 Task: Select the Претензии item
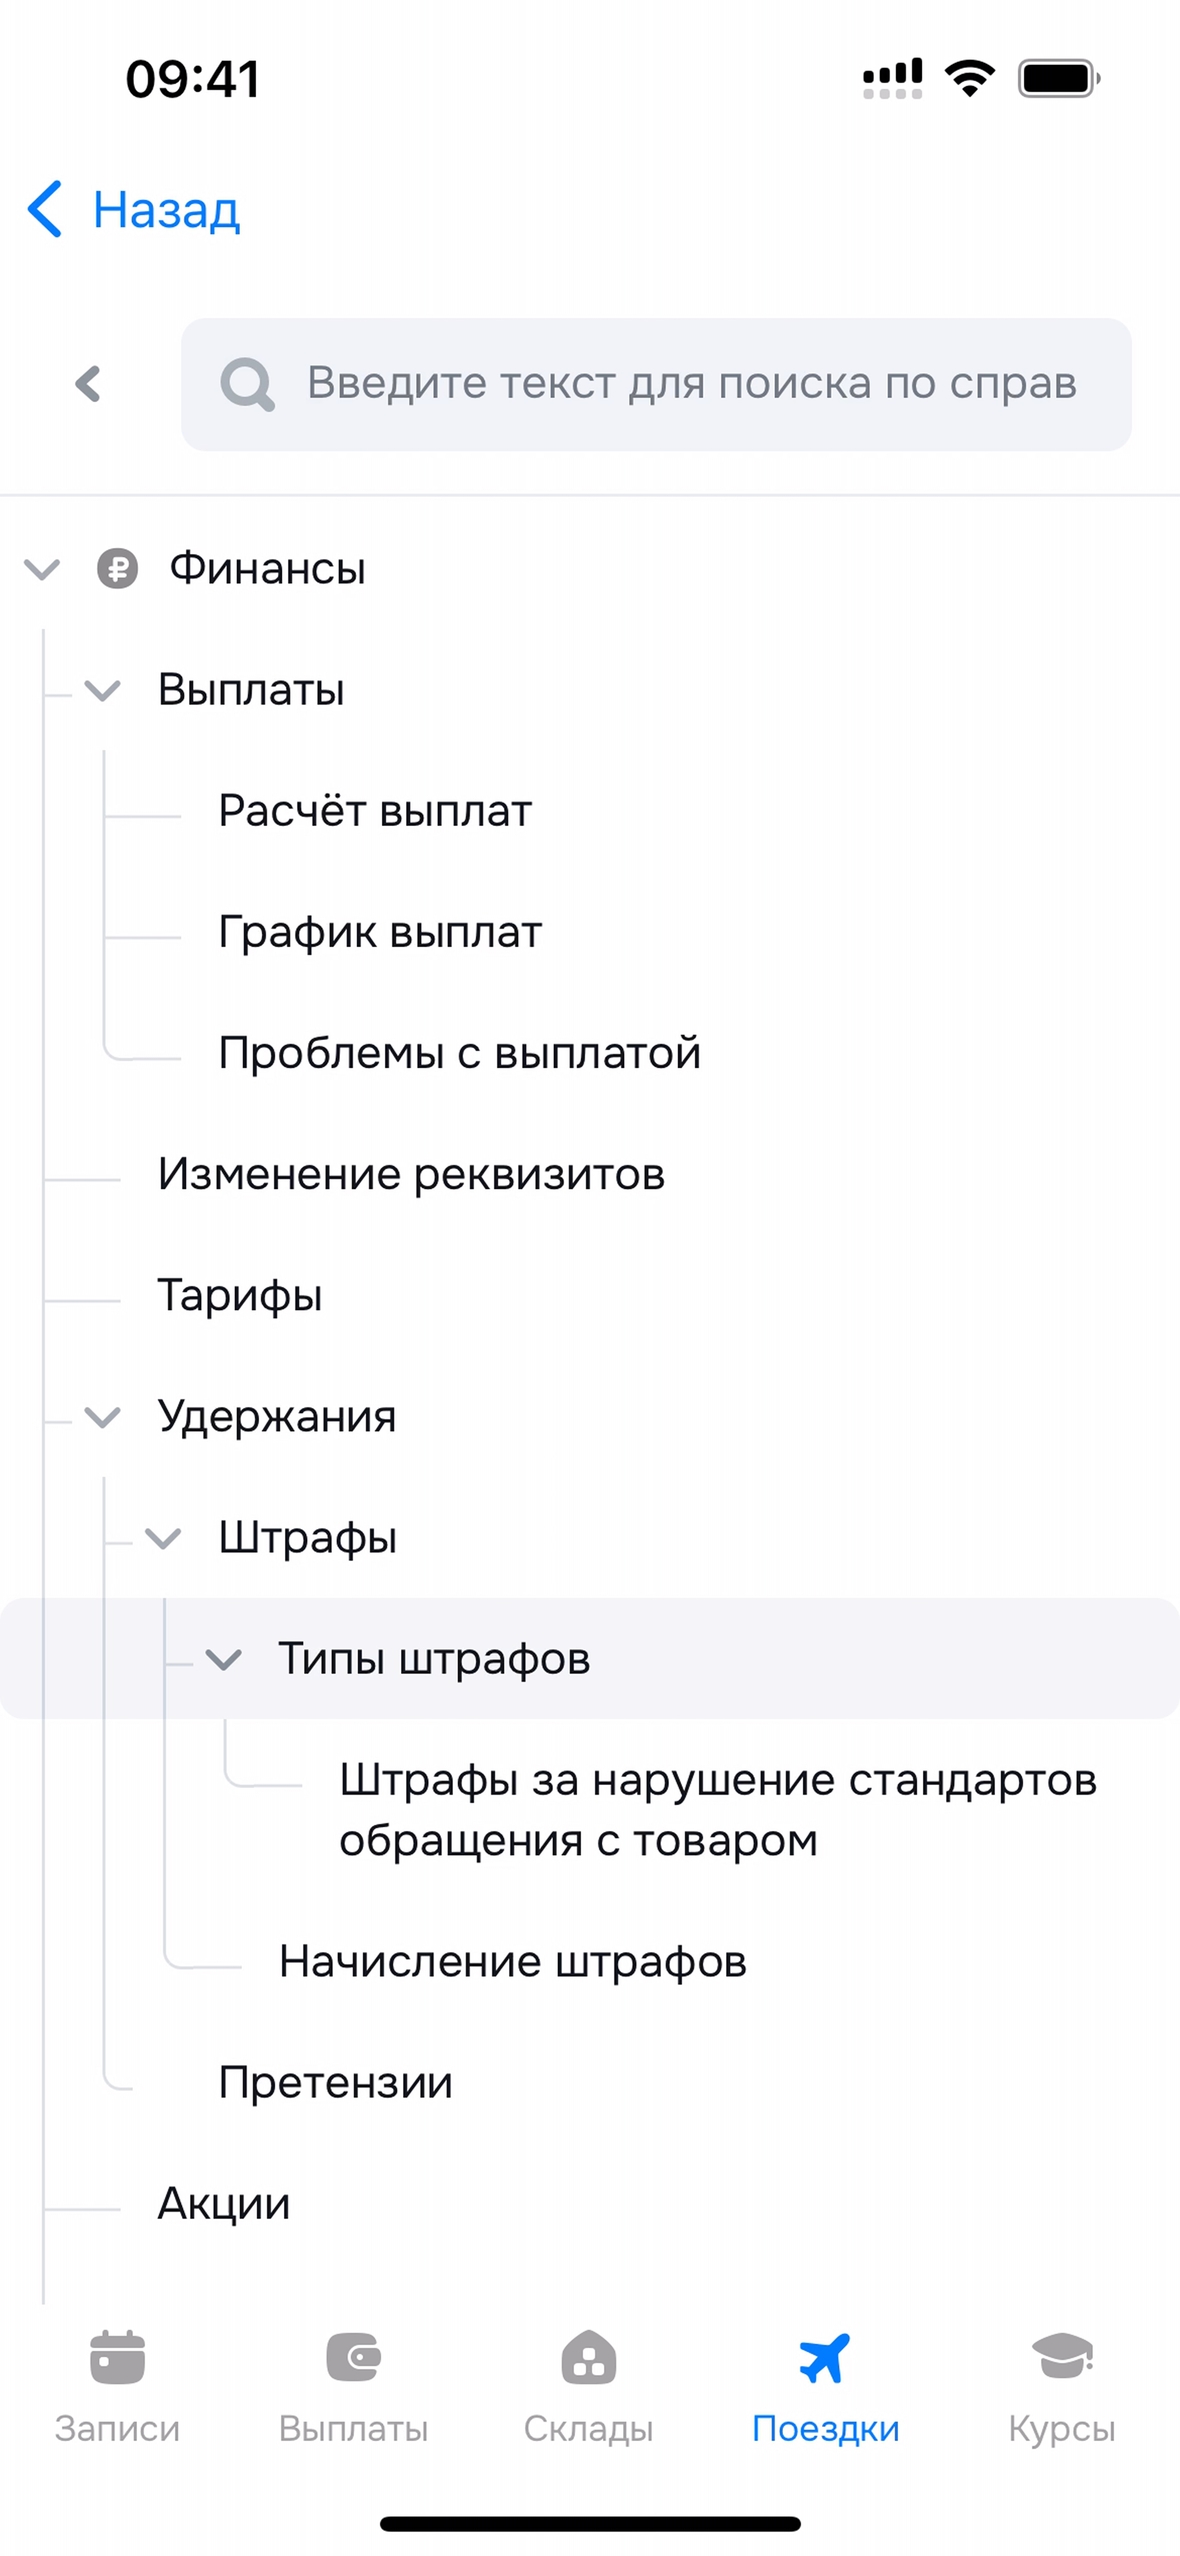335,2082
